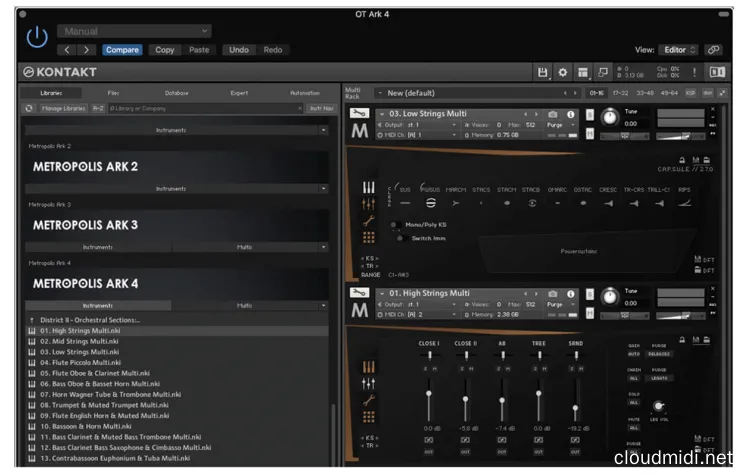Toggle Mono/Poly KS switch

[x=394, y=225]
